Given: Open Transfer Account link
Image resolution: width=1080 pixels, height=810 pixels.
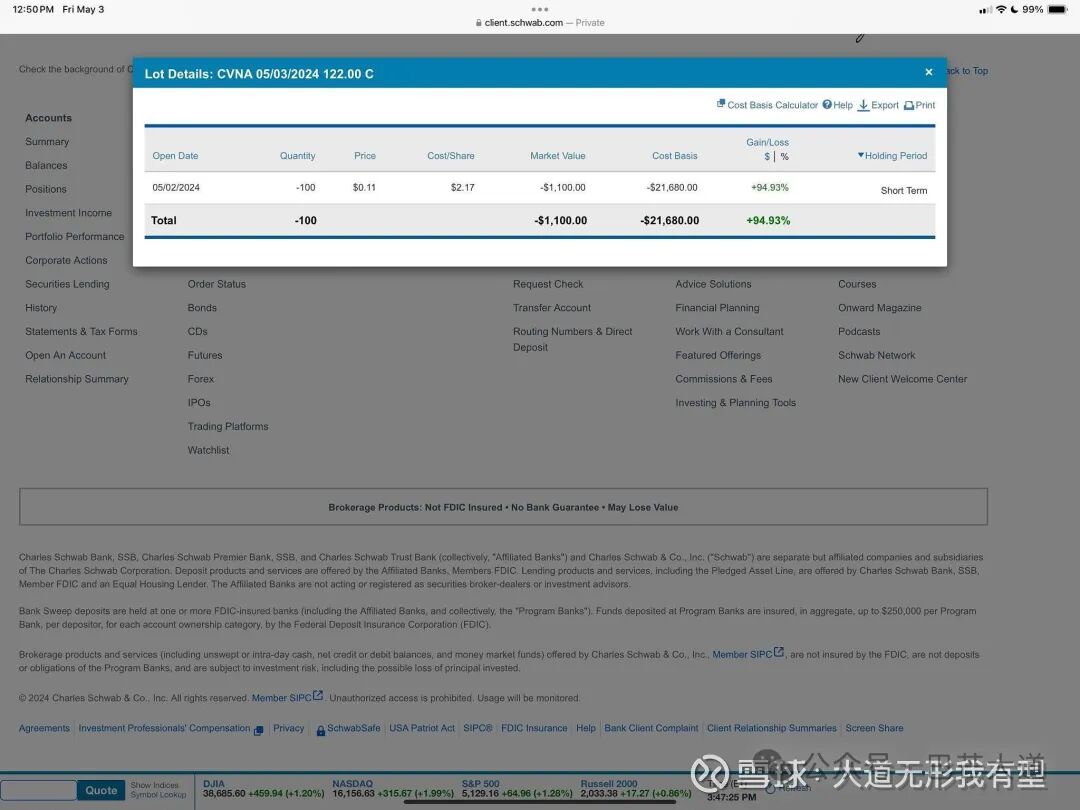Looking at the screenshot, I should click(x=552, y=308).
